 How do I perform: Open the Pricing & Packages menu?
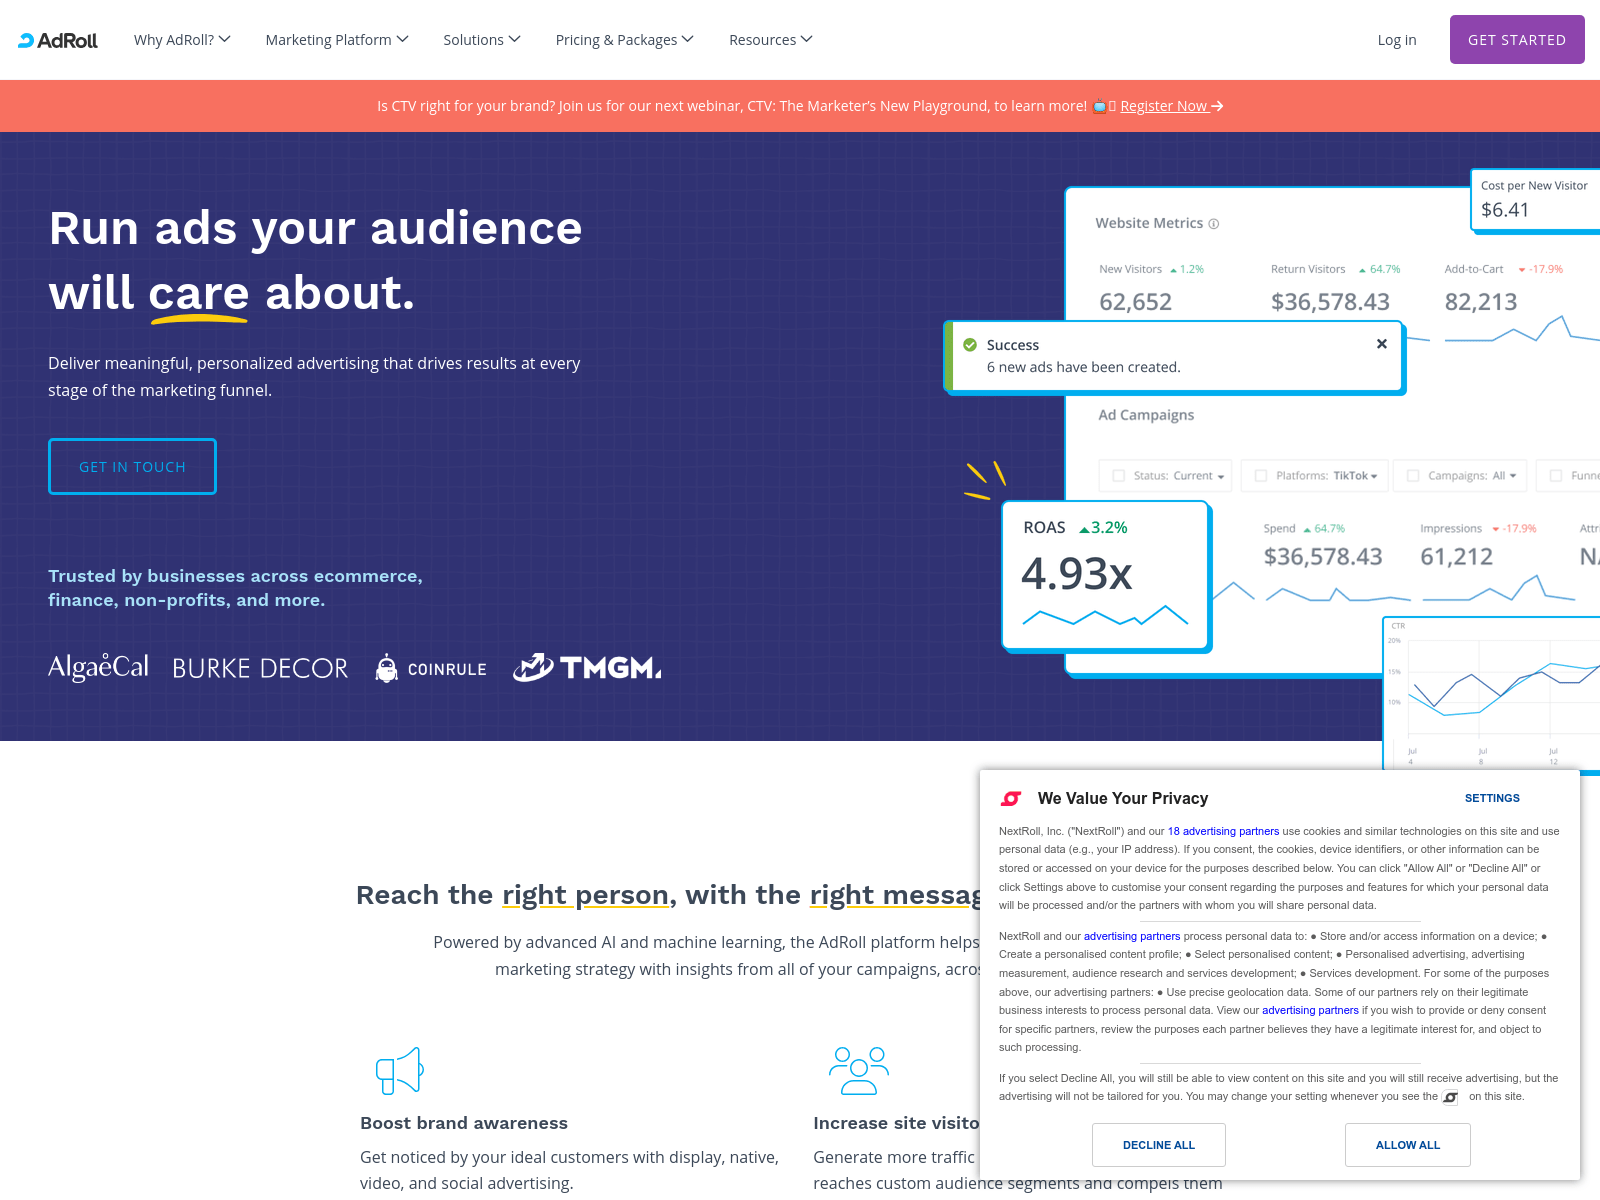625,40
